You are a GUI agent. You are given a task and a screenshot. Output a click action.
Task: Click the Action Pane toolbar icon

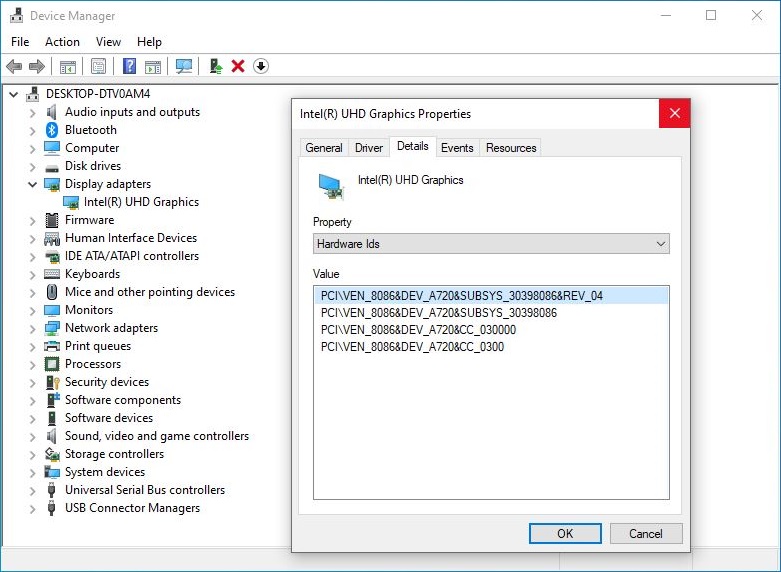point(153,66)
